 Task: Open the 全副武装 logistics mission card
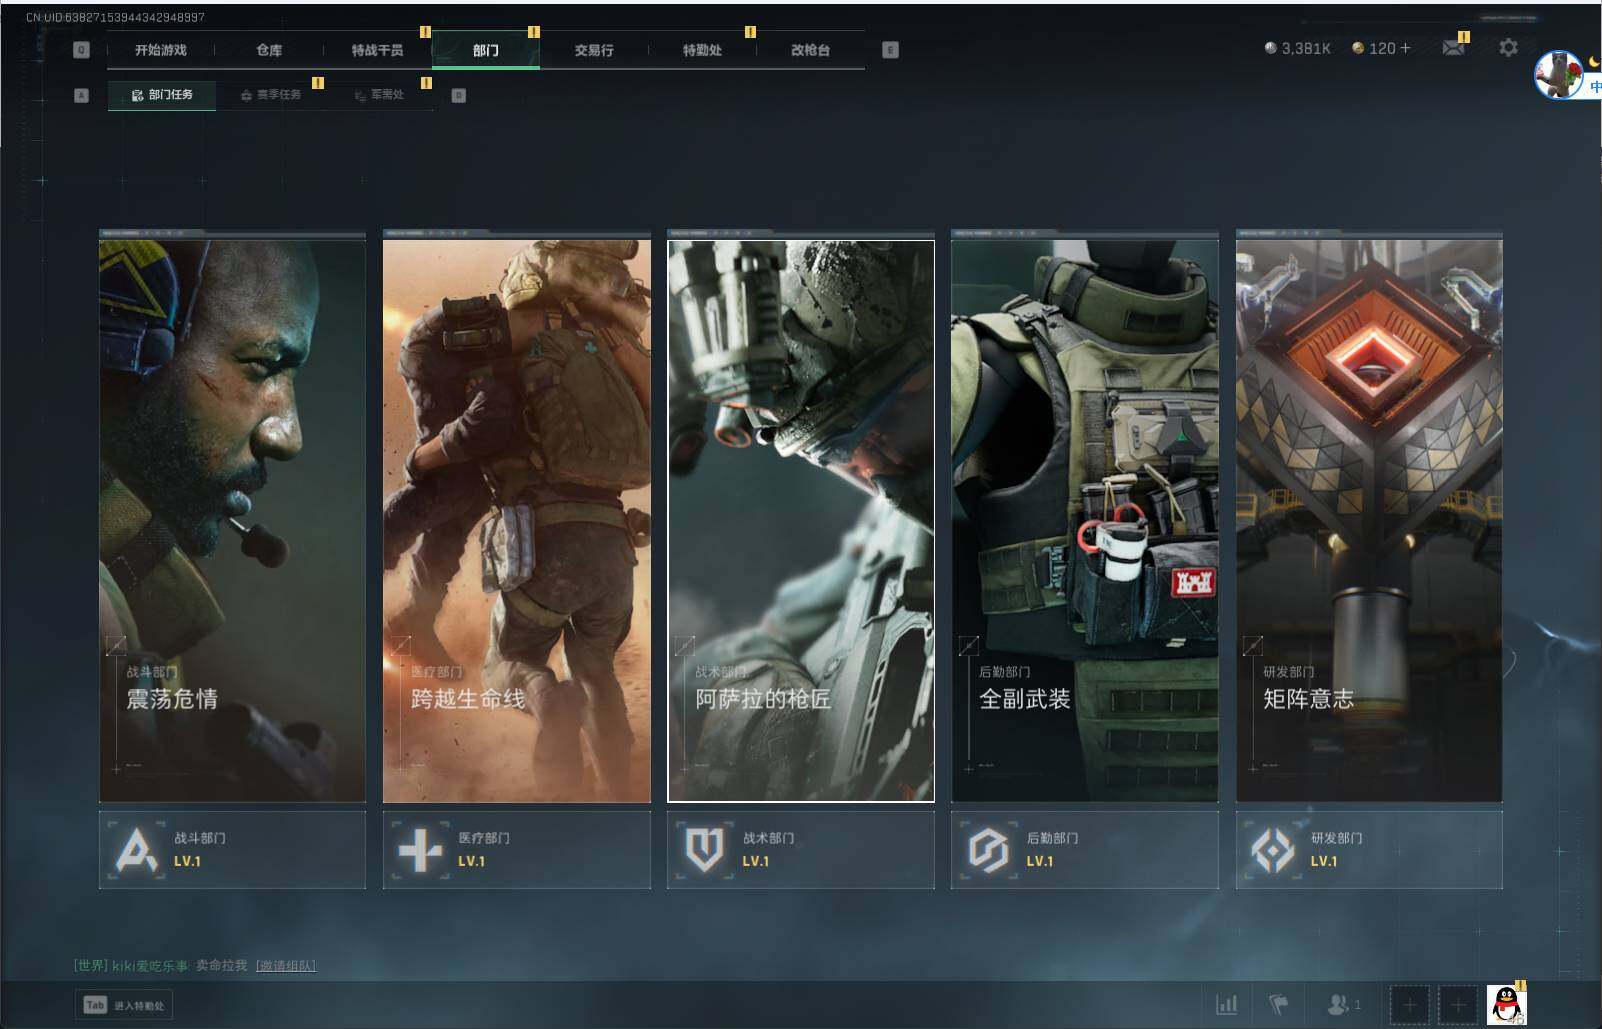1085,520
